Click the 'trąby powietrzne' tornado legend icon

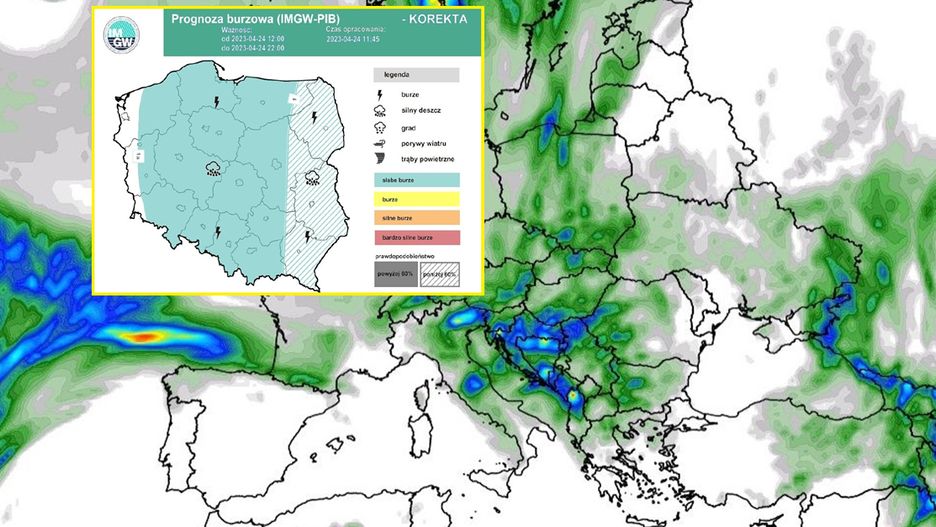click(x=379, y=159)
